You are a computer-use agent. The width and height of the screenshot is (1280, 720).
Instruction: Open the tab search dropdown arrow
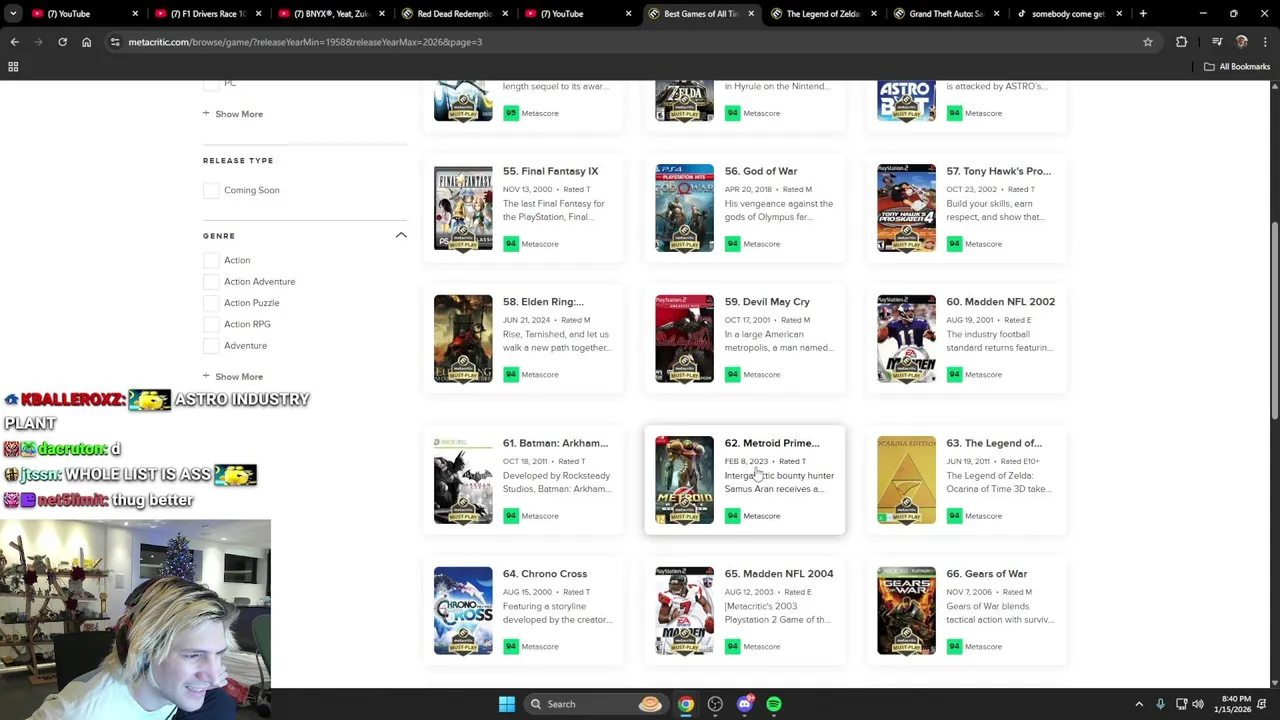(14, 14)
